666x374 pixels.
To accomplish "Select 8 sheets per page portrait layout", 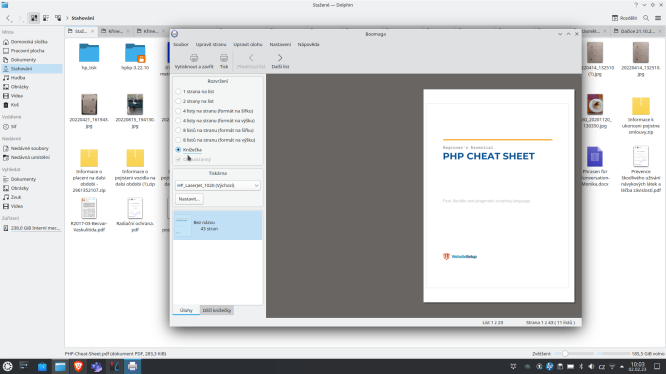I will click(x=216, y=140).
